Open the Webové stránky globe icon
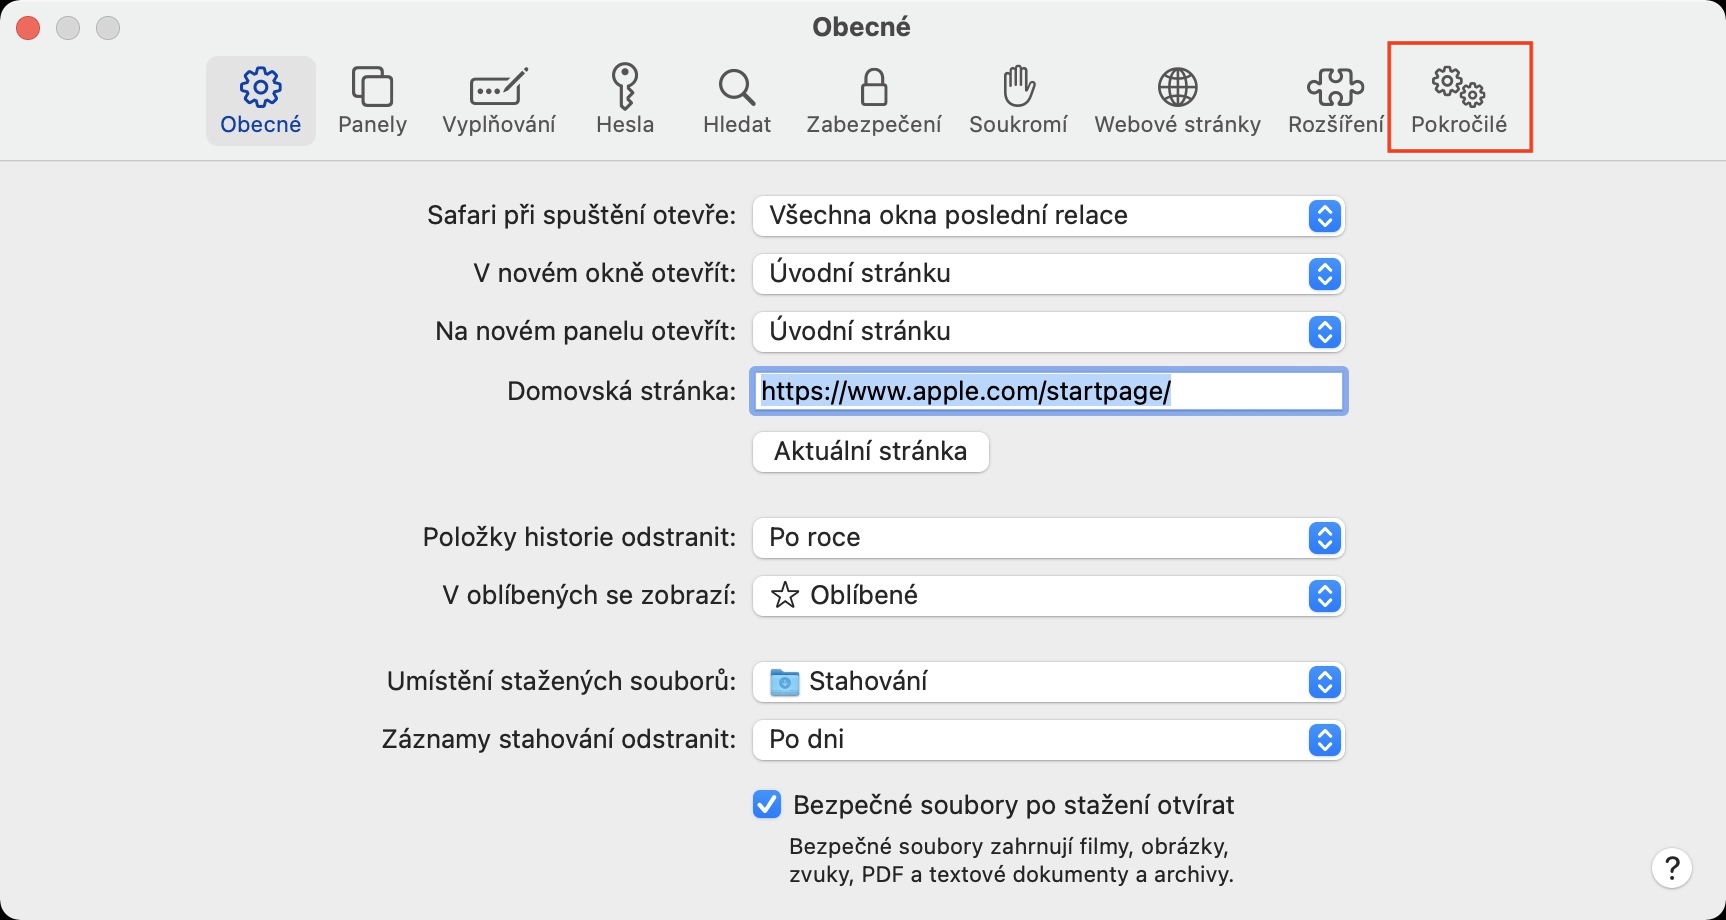The width and height of the screenshot is (1726, 920). point(1177,88)
